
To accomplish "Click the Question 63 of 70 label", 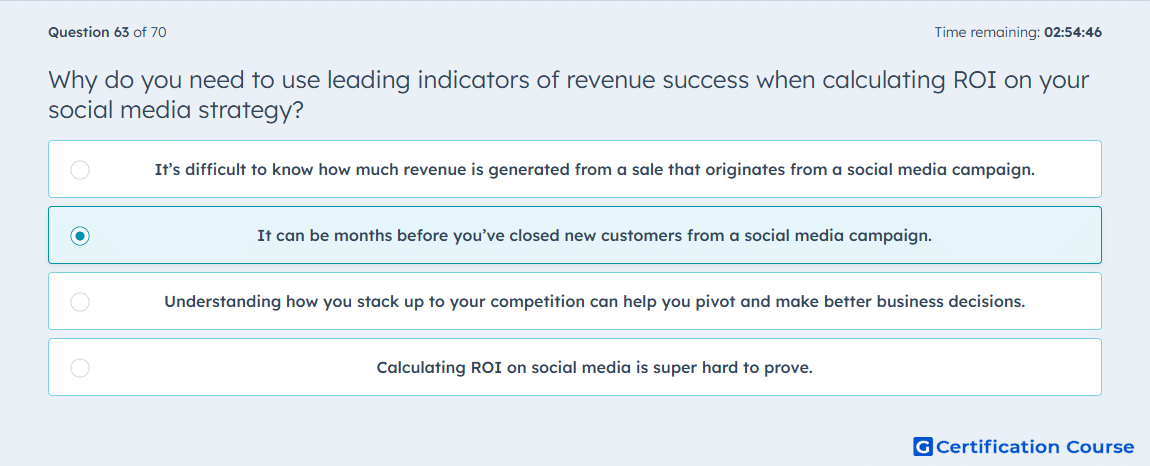I will [x=107, y=32].
